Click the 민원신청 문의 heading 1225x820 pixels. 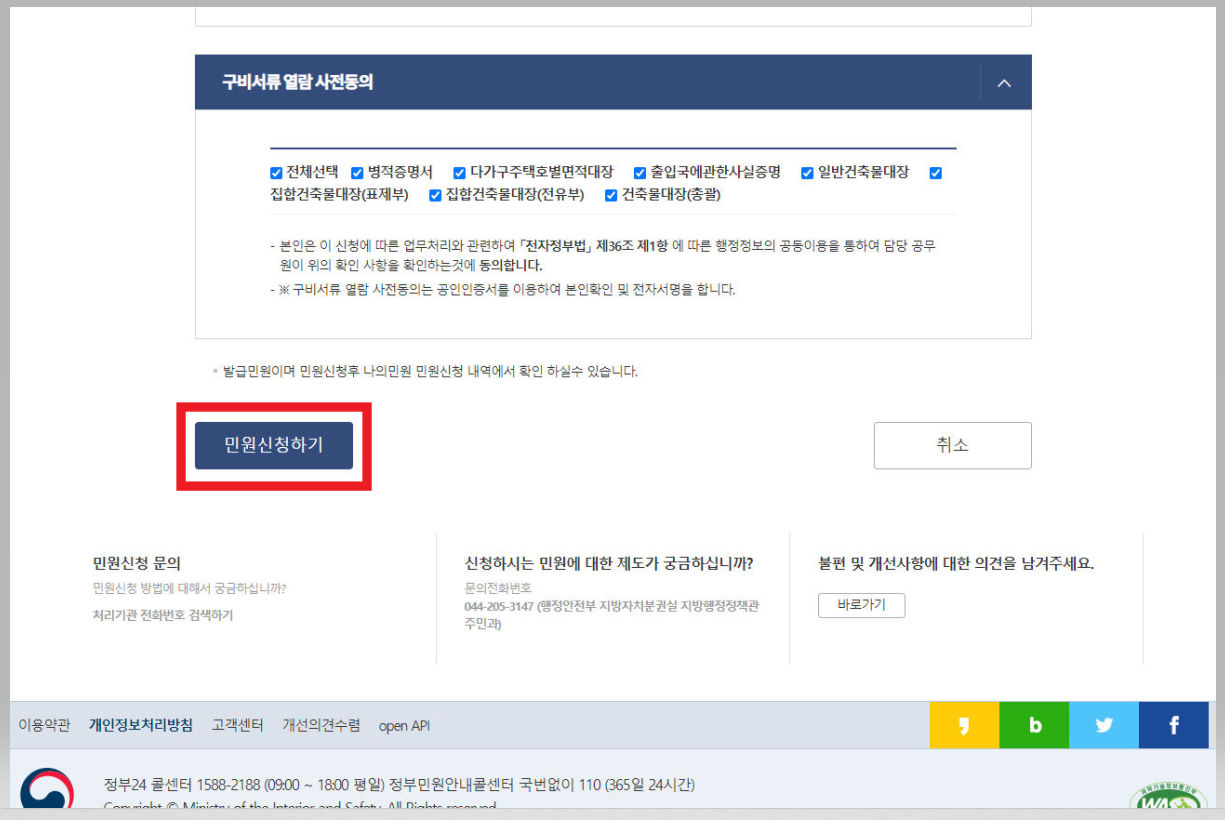point(136,564)
